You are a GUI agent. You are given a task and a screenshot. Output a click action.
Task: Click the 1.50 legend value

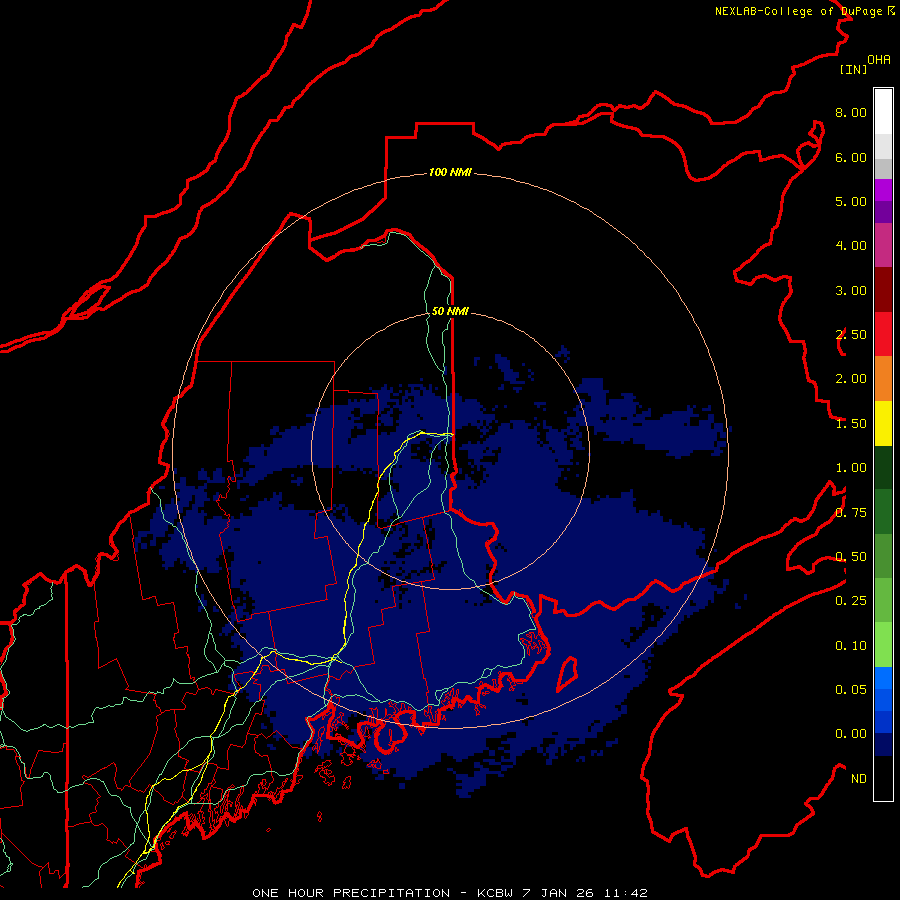click(851, 424)
